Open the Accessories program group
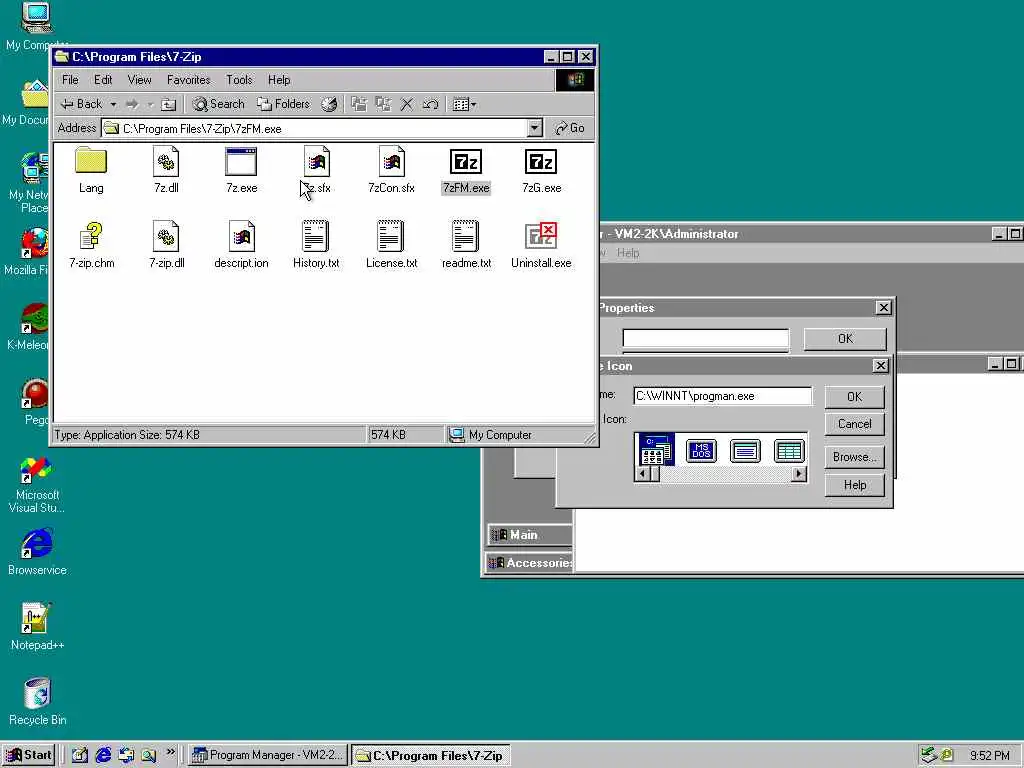Image resolution: width=1024 pixels, height=768 pixels. (530, 562)
